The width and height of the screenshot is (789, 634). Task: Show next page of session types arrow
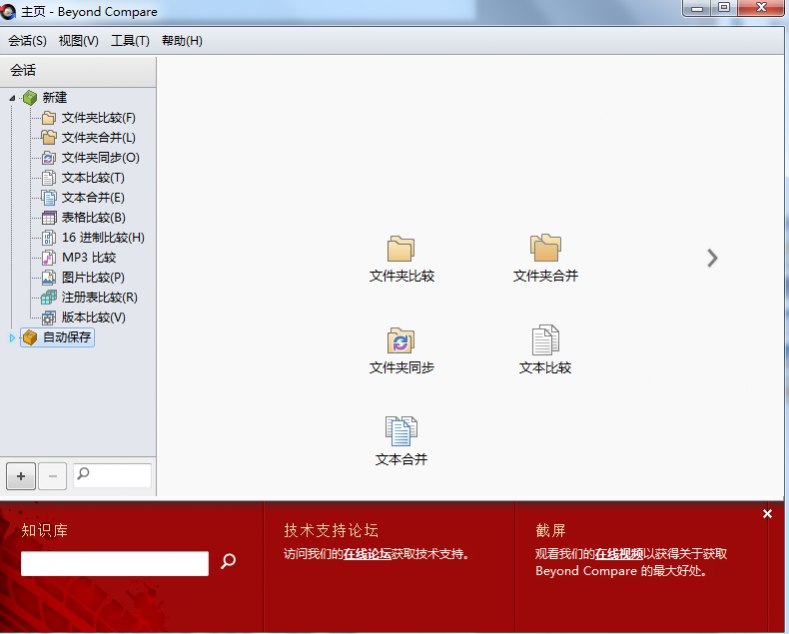[712, 258]
